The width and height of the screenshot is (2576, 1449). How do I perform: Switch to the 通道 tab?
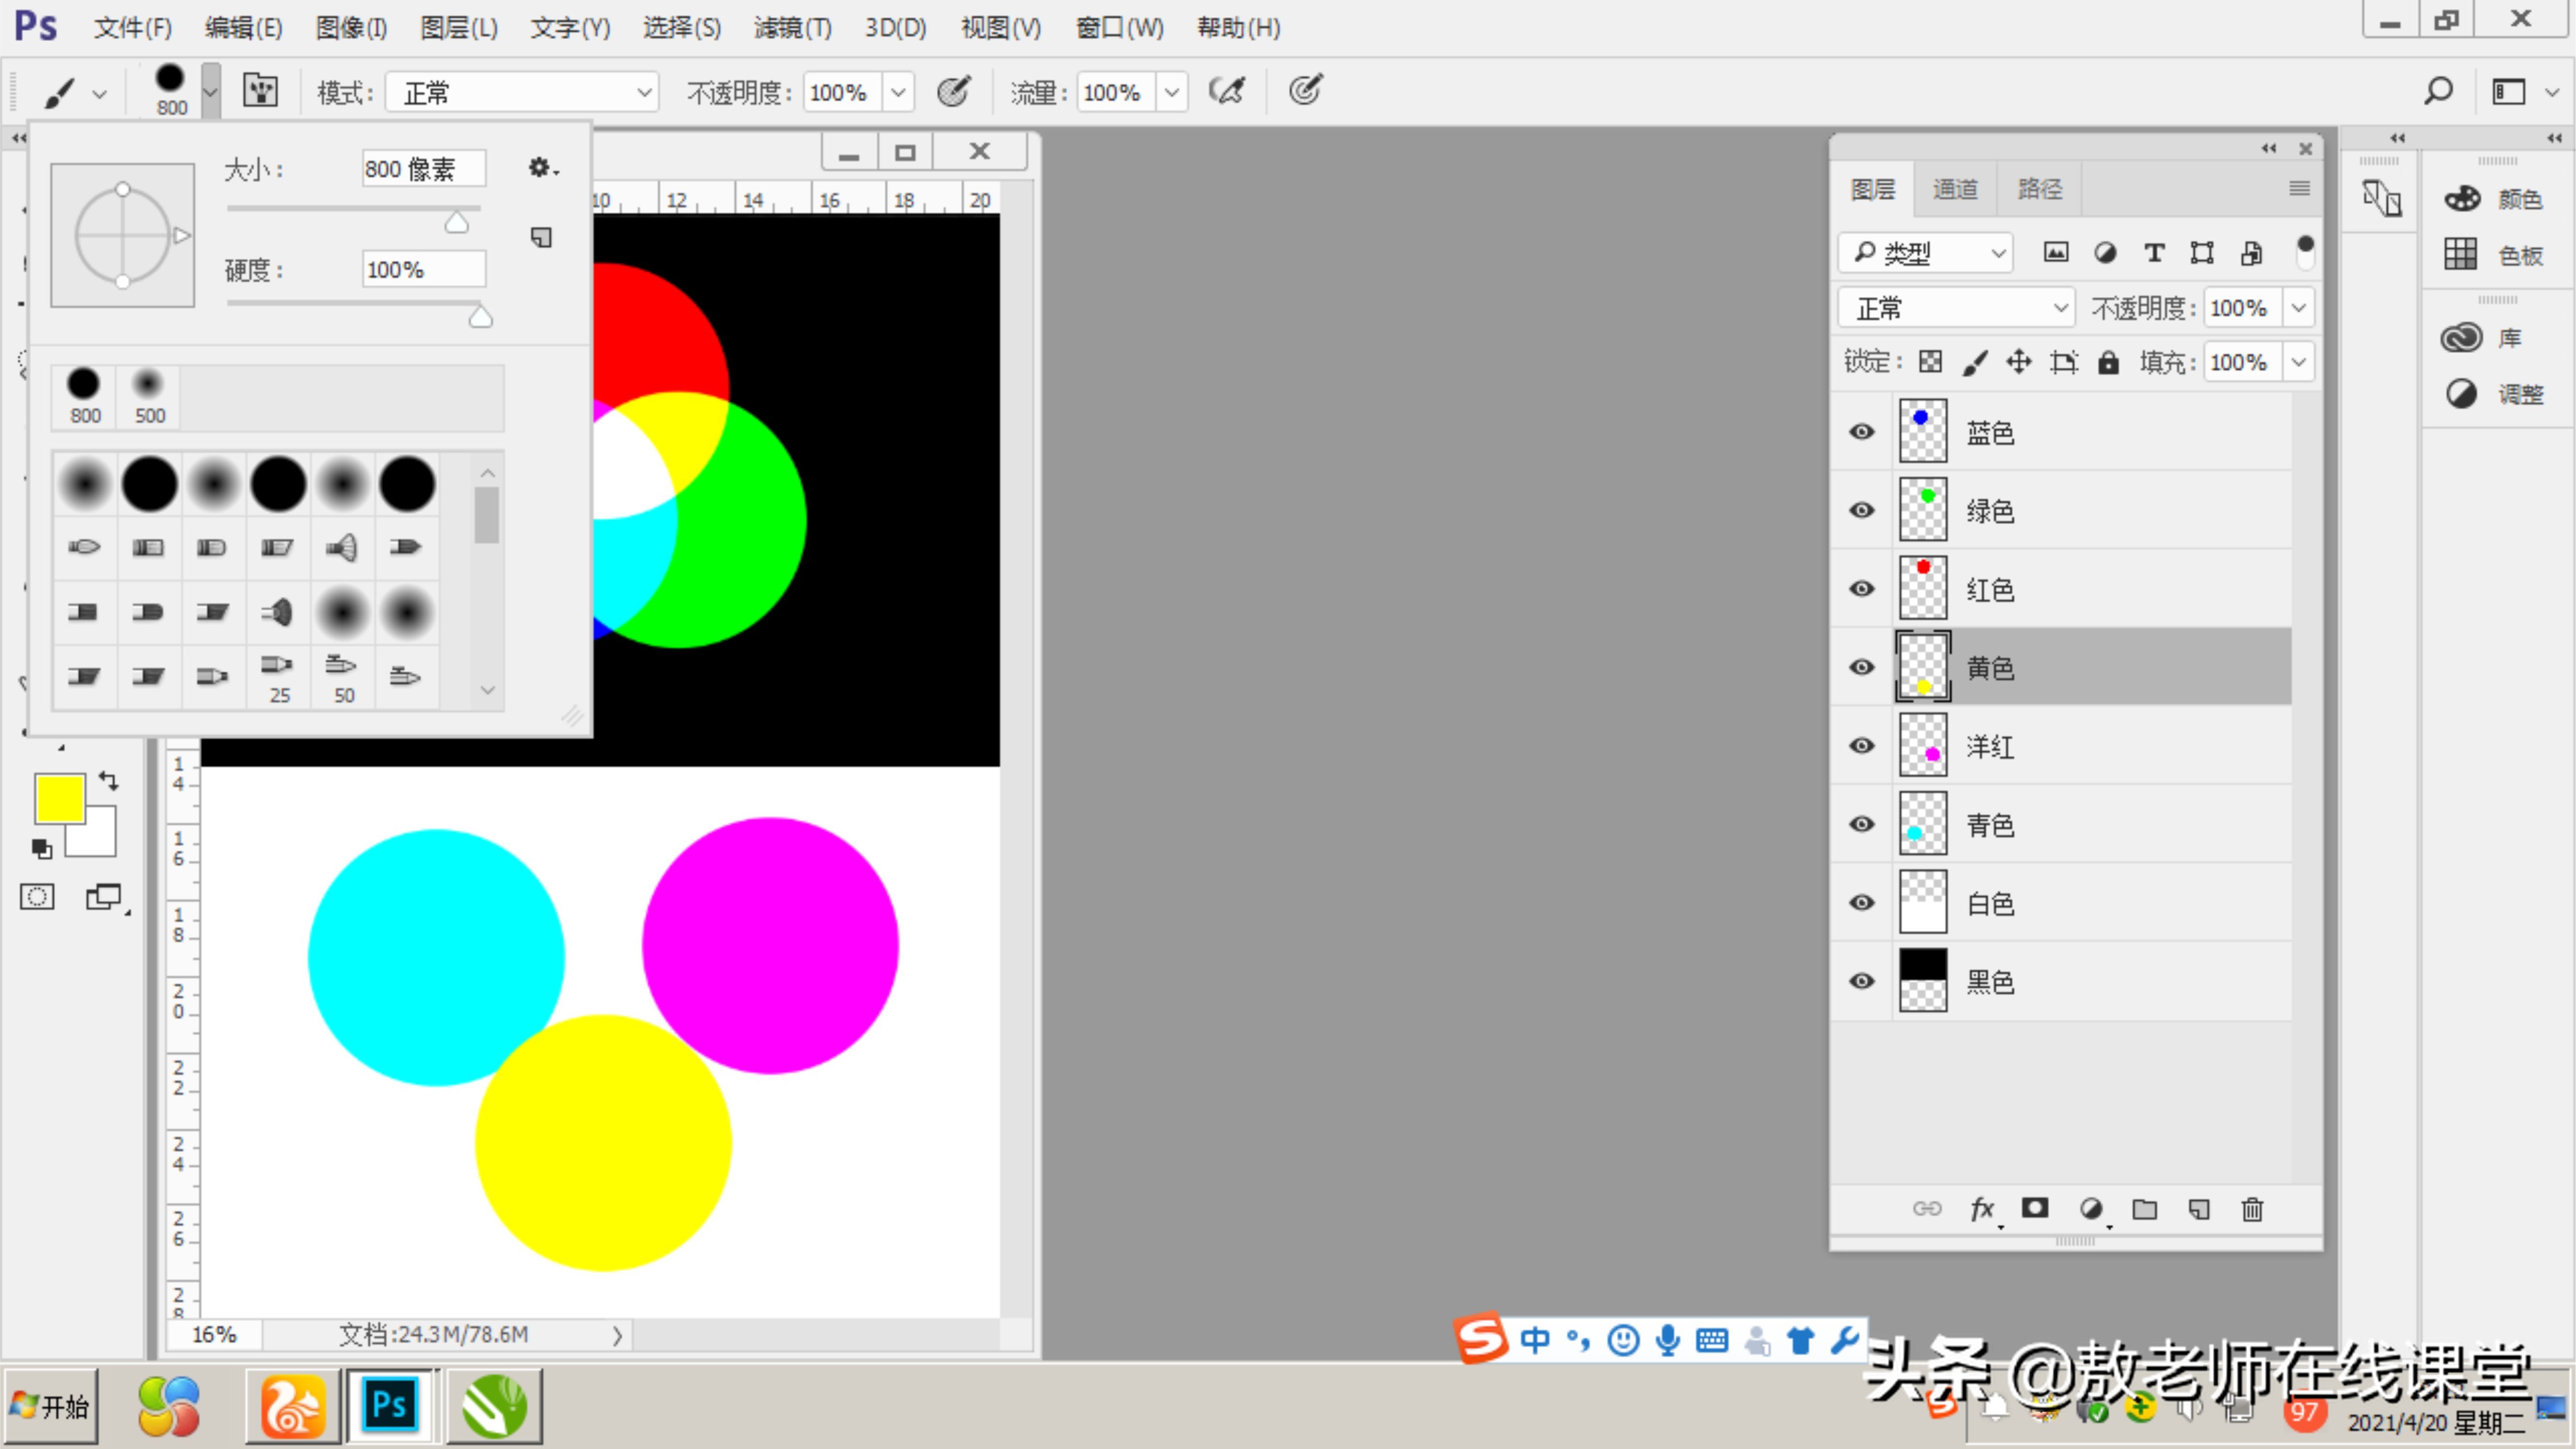(1955, 189)
